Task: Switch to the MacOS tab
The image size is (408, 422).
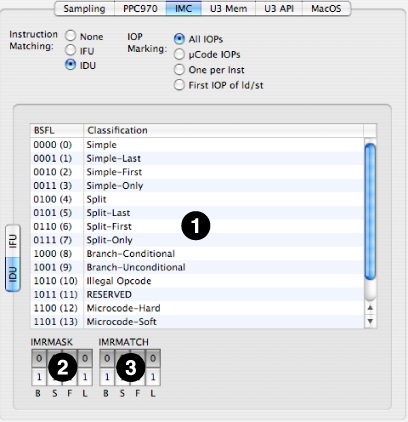Action: click(326, 8)
